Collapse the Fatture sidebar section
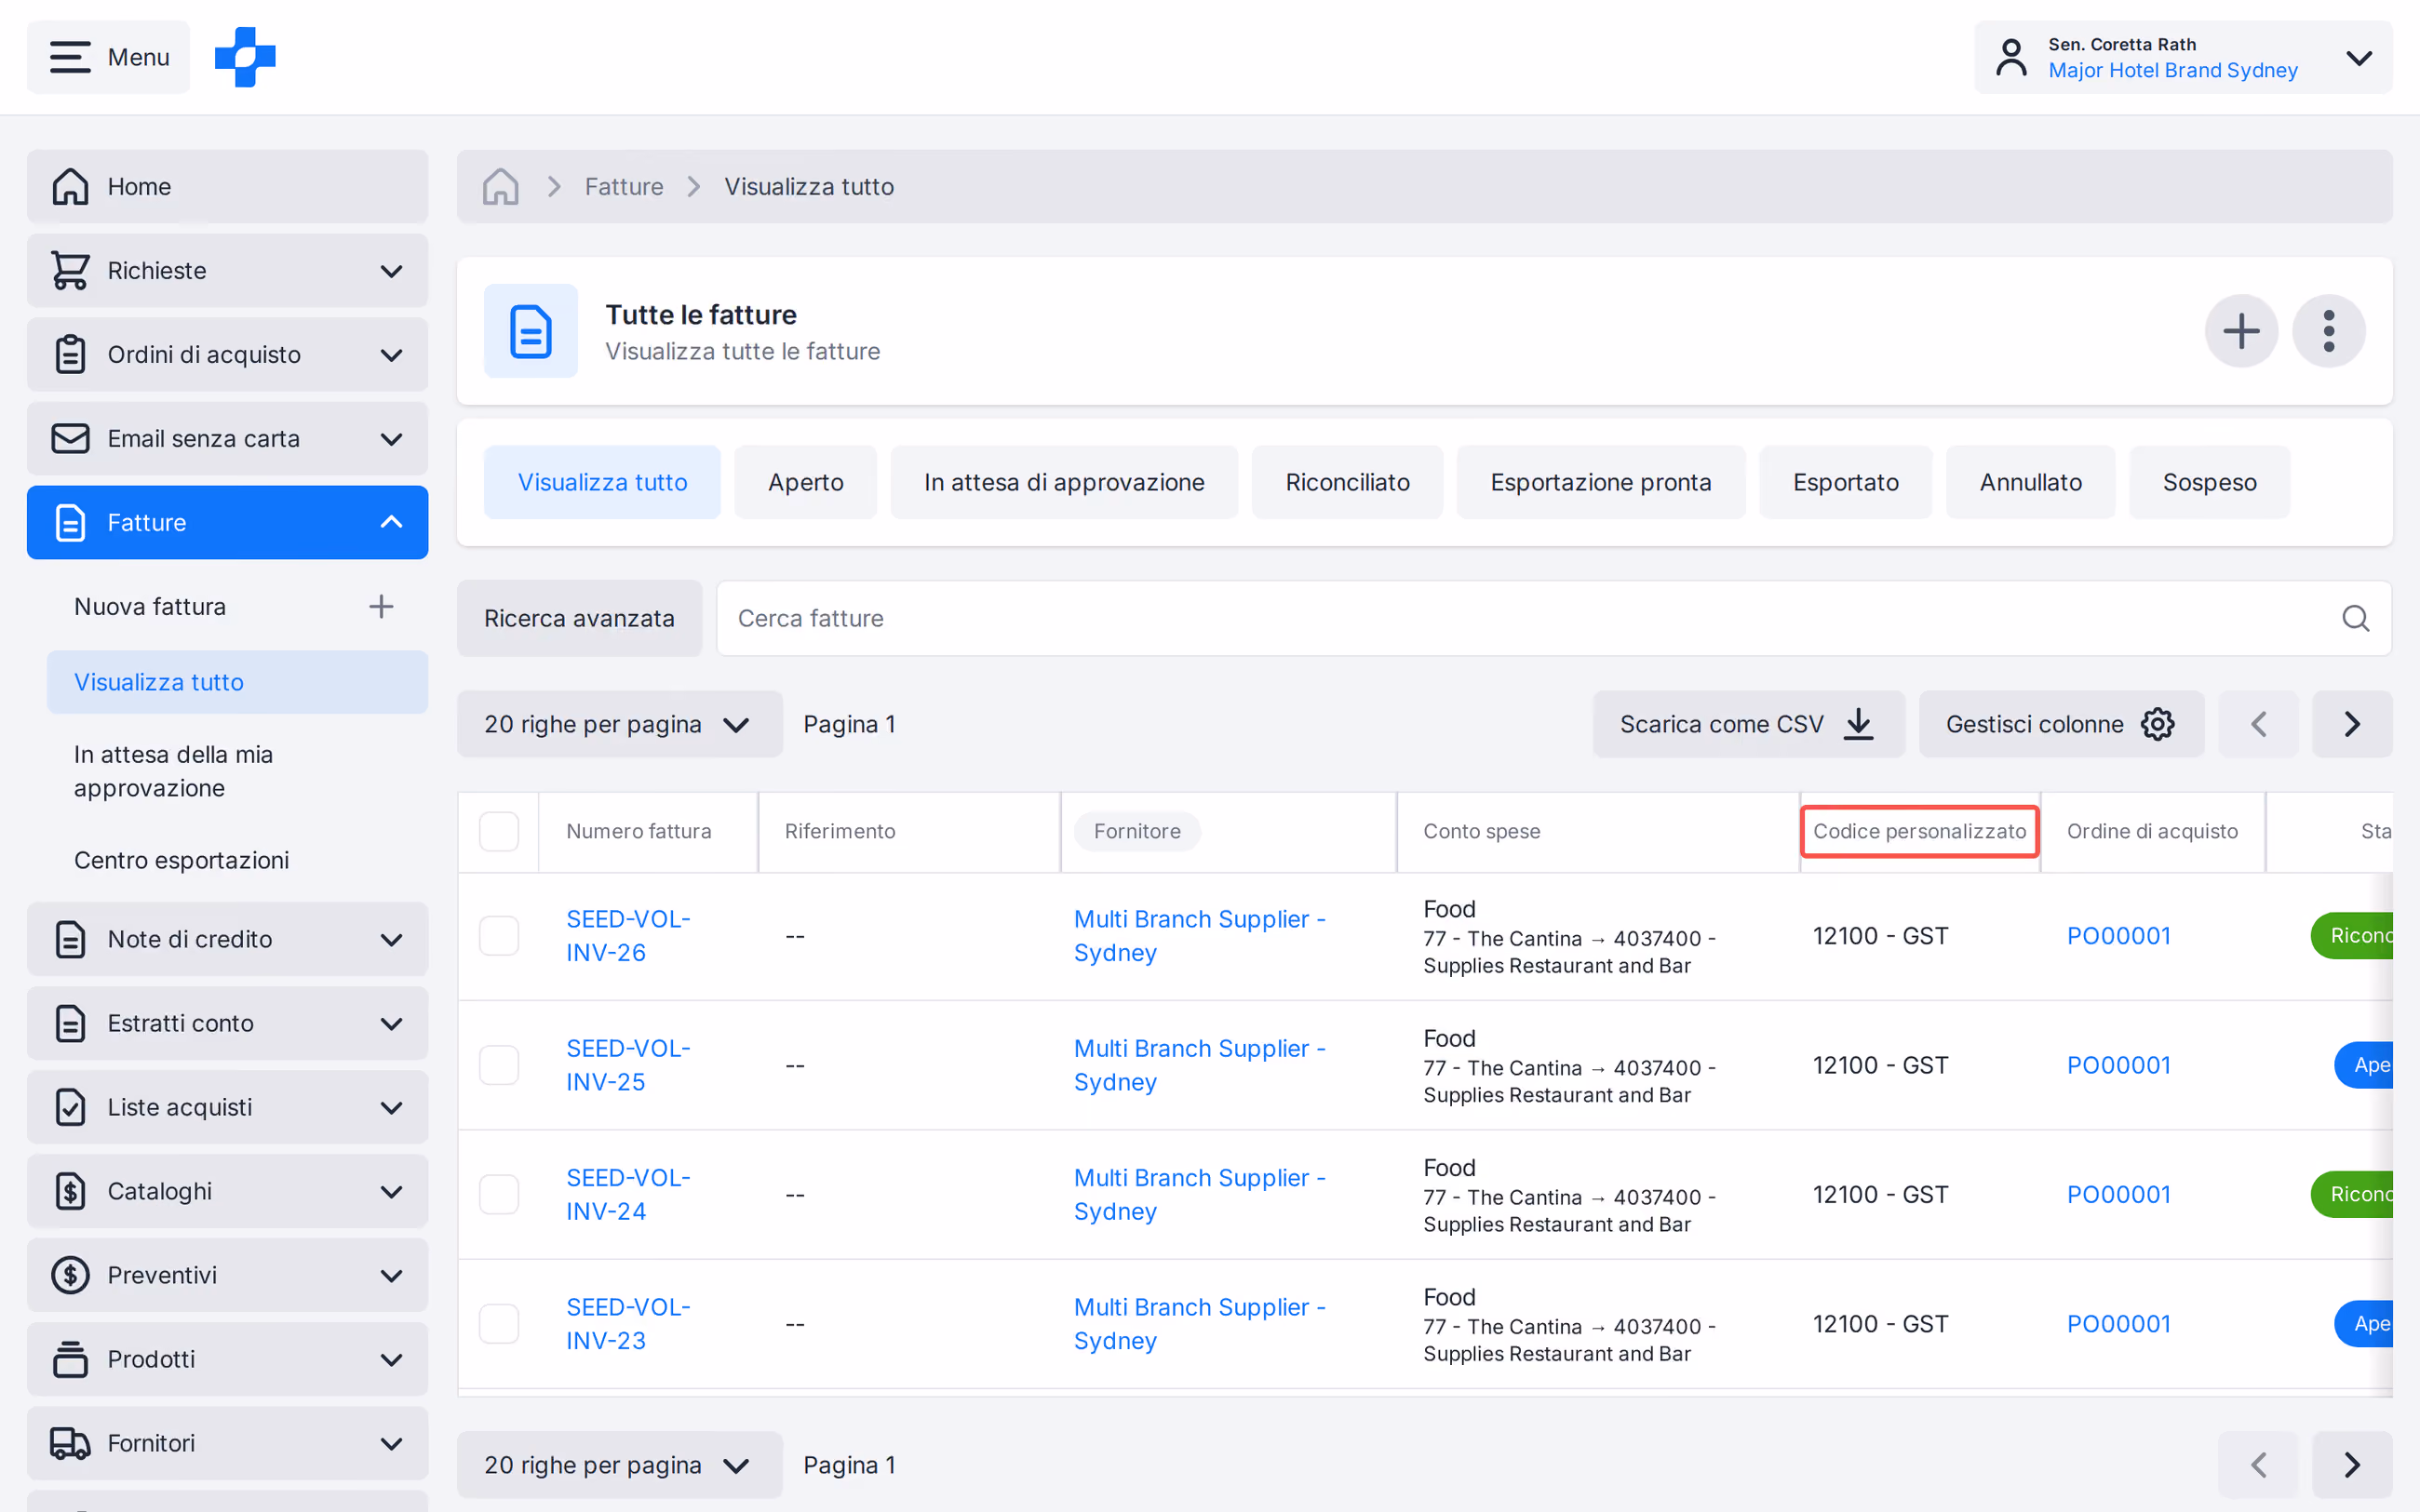The image size is (2420, 1512). click(227, 523)
